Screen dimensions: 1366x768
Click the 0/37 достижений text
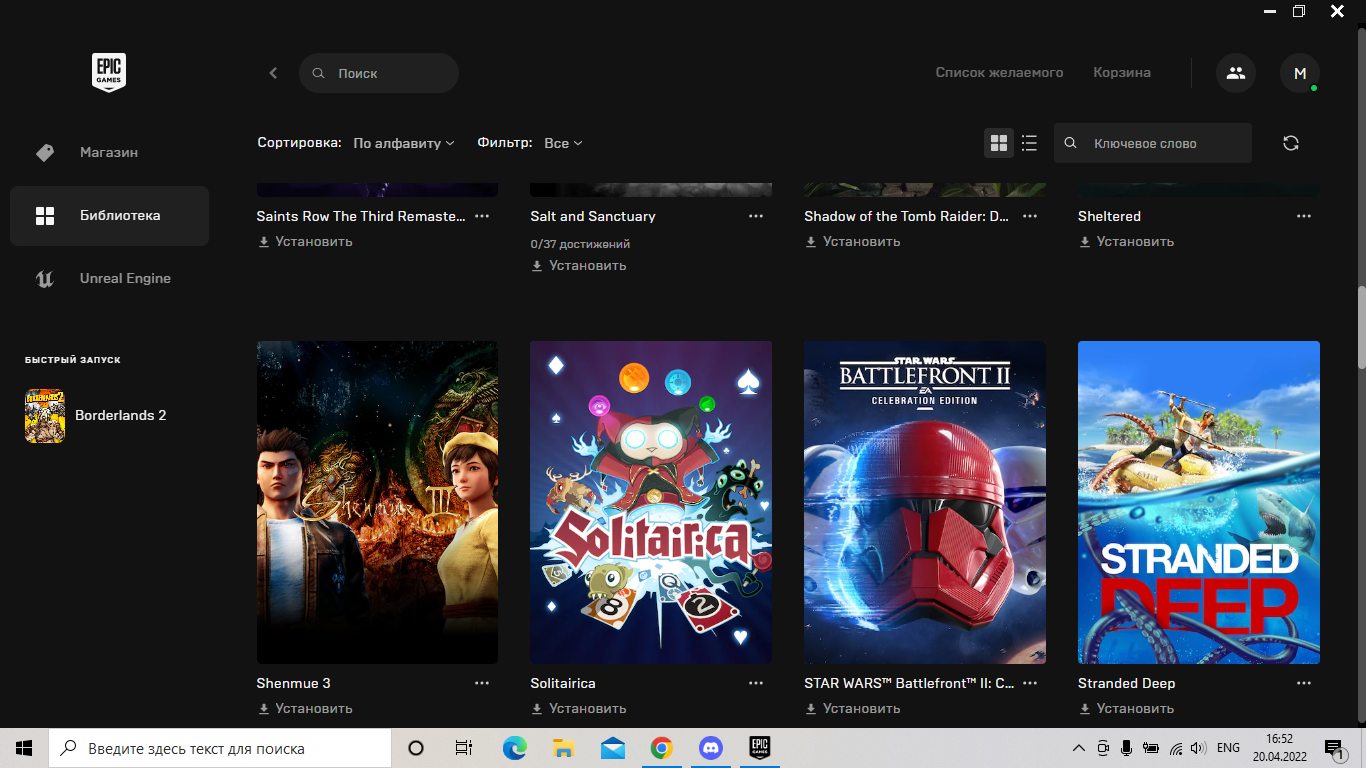coord(580,244)
